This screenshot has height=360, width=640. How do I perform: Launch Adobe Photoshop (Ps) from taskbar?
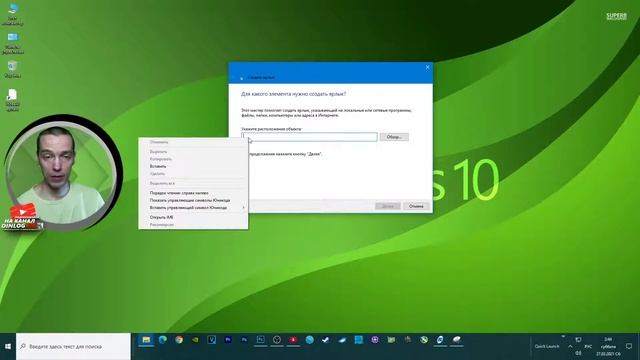[244, 340]
